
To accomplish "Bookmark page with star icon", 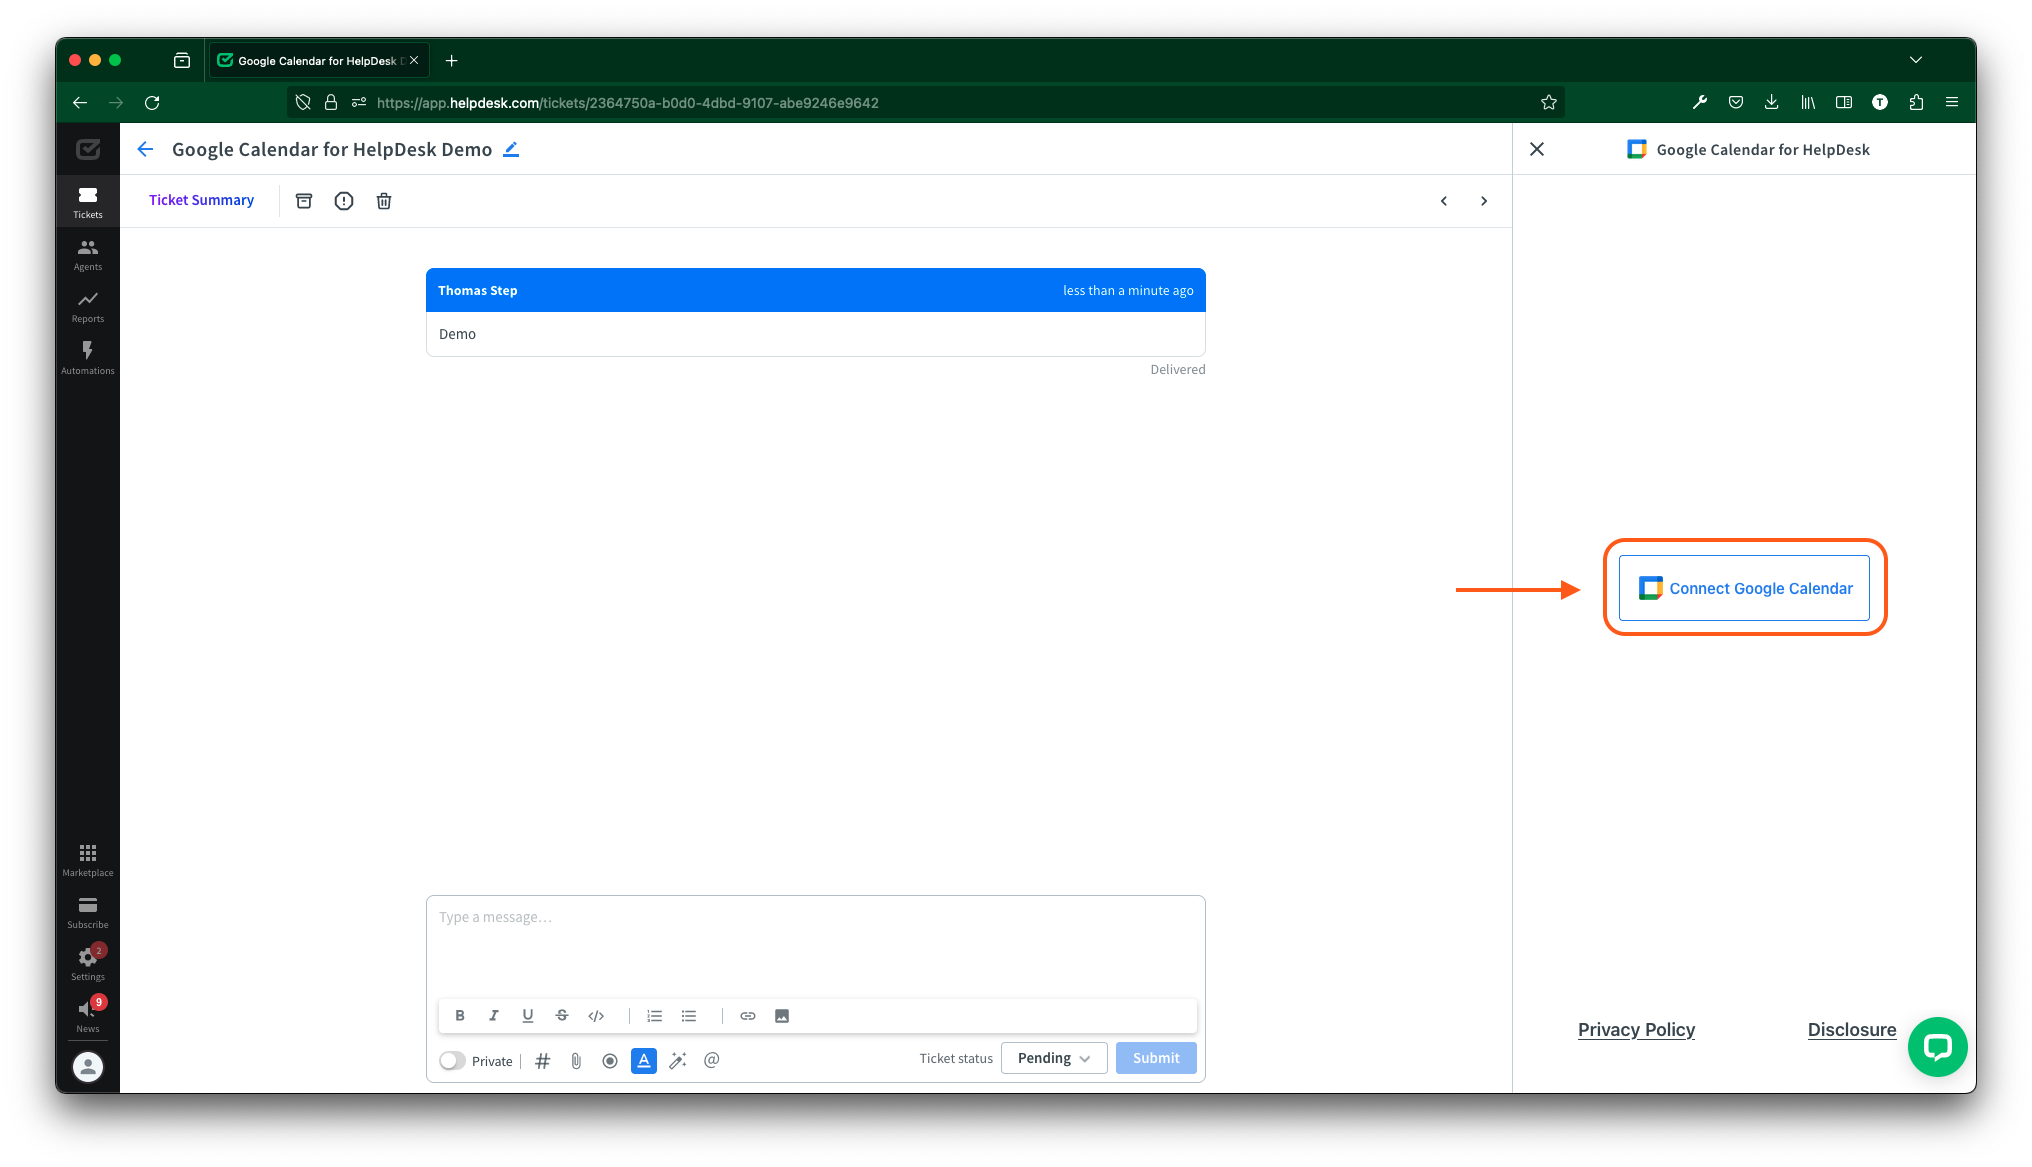I will click(x=1549, y=102).
